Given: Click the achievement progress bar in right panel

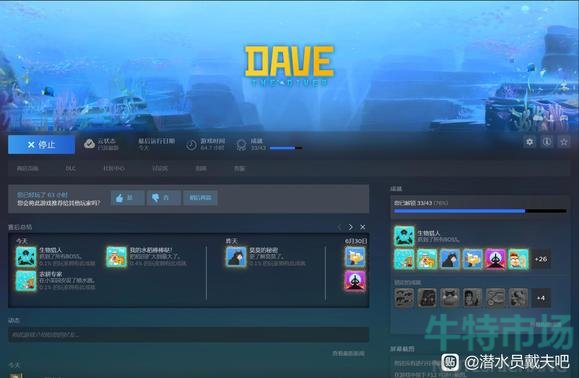Looking at the screenshot, I should [x=480, y=211].
